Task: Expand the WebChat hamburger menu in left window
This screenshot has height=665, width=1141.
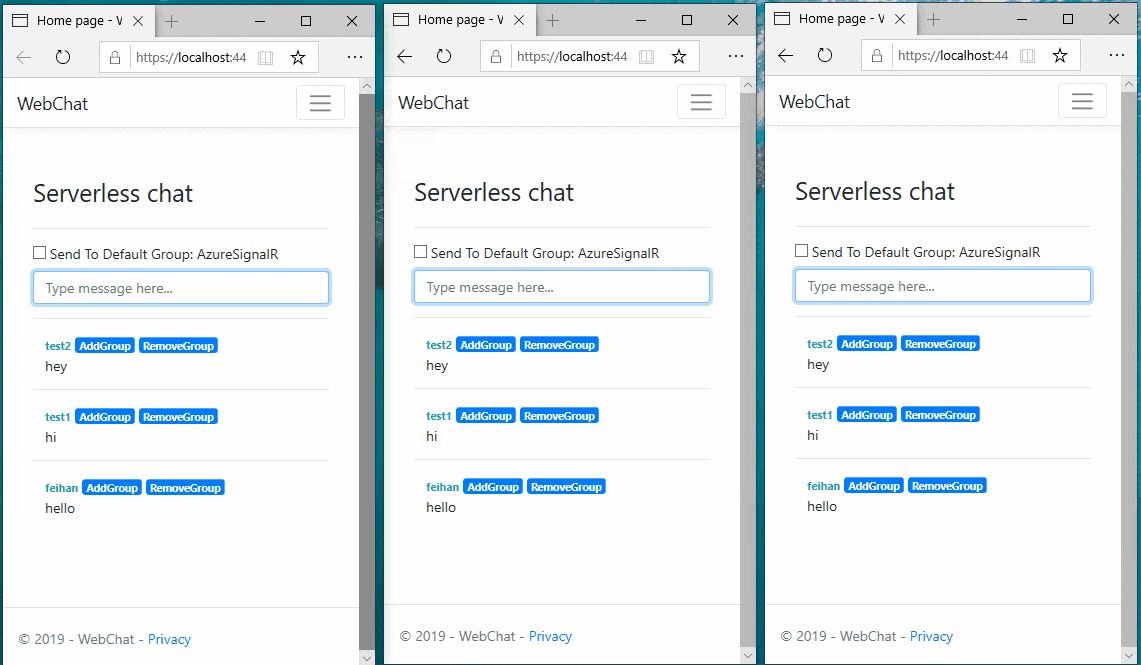Action: (x=320, y=103)
